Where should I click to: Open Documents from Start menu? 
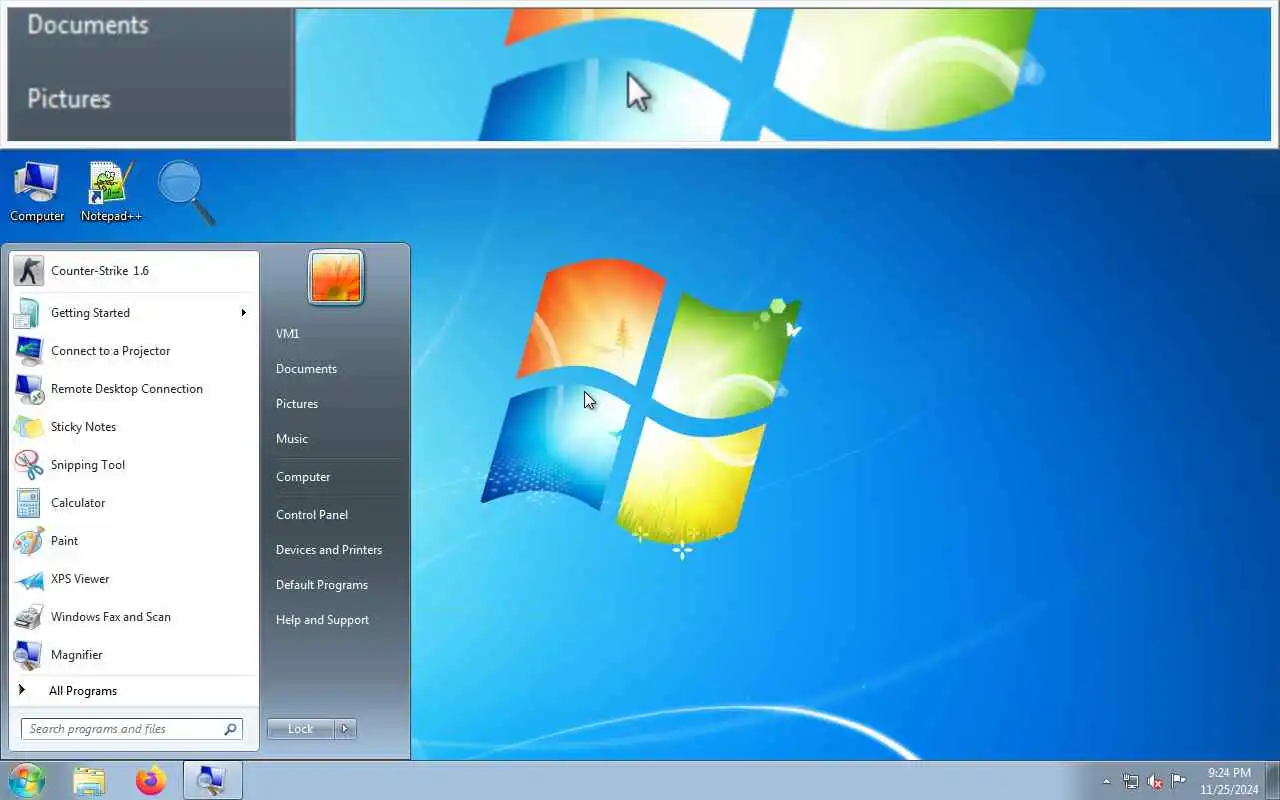click(306, 369)
